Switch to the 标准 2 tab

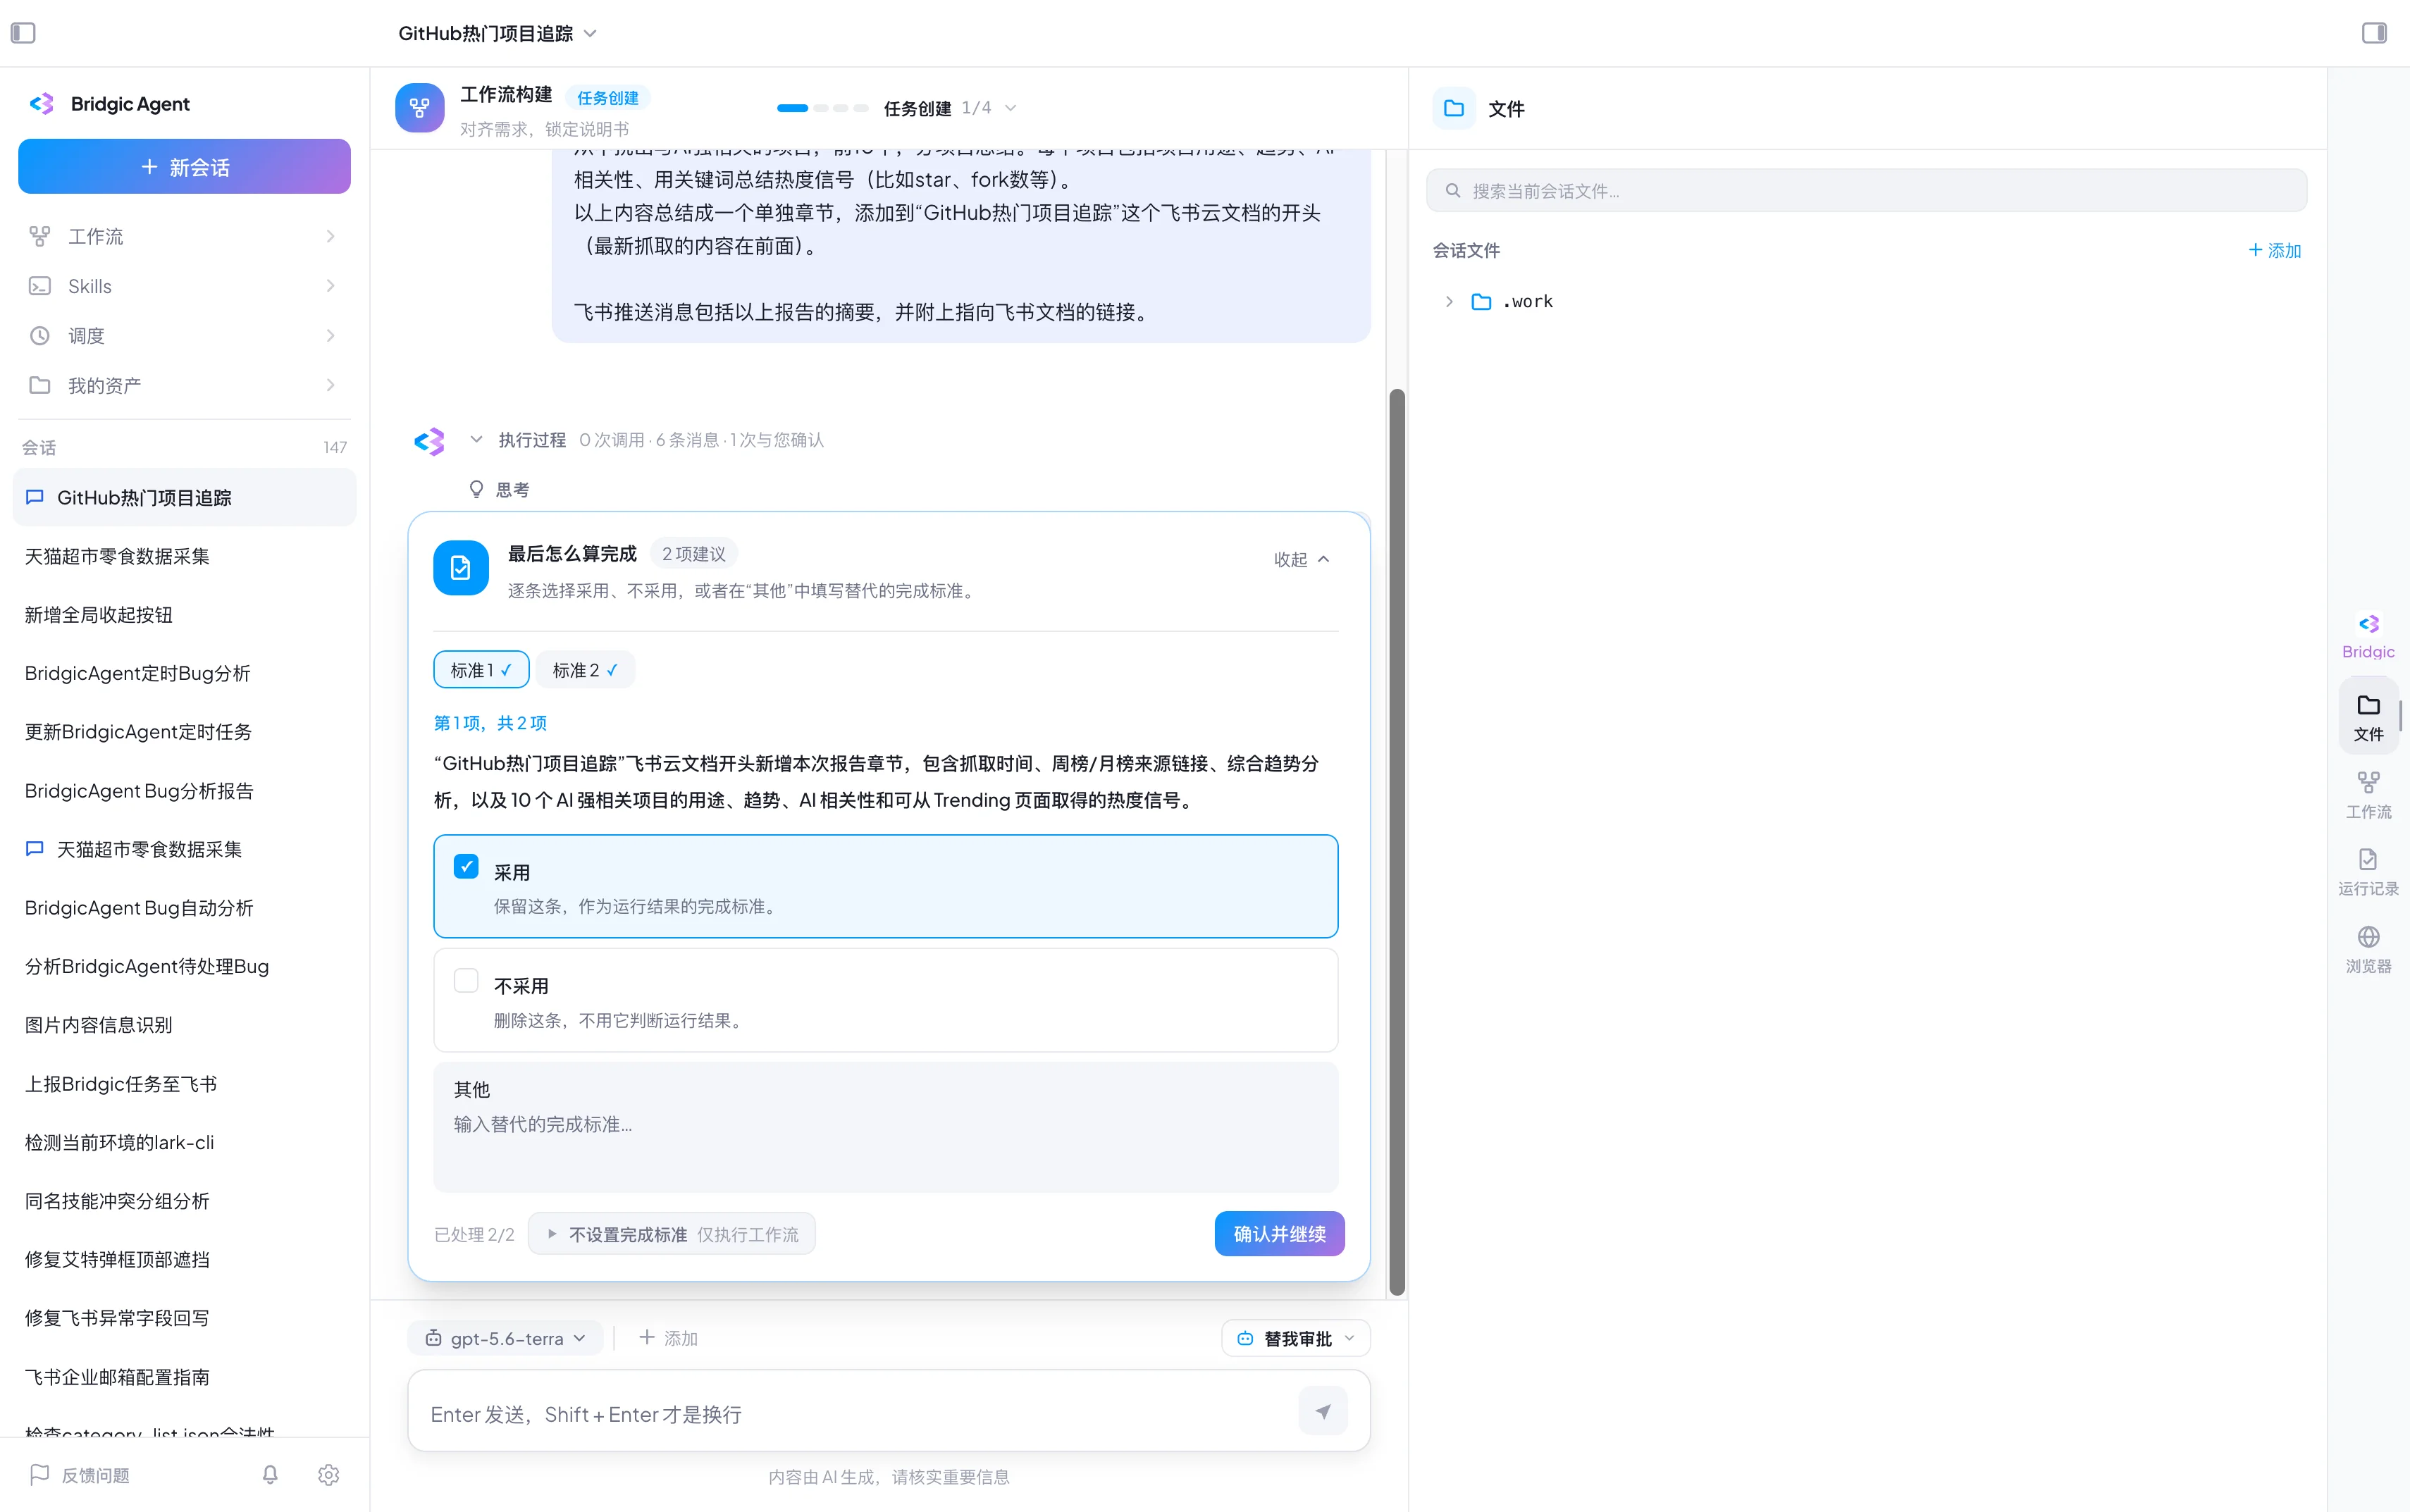[x=585, y=670]
